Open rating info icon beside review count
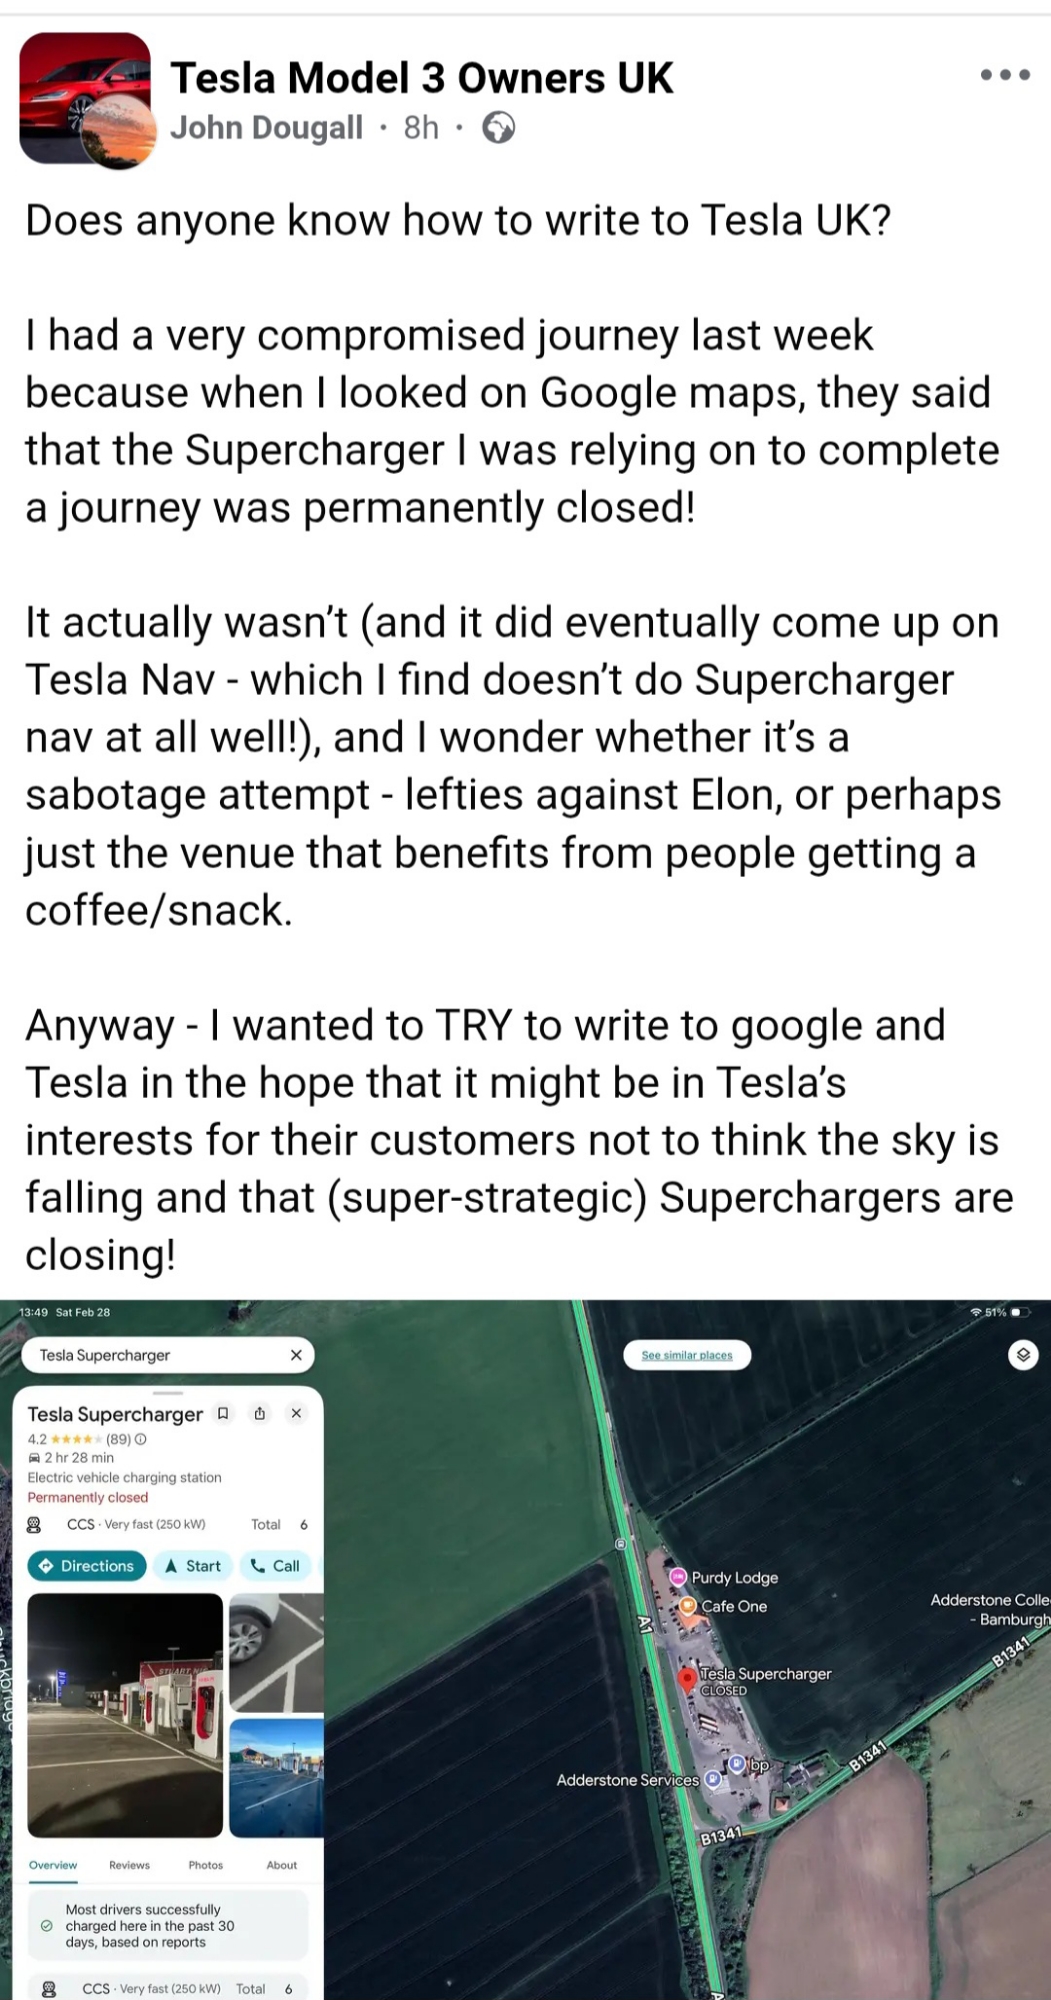The width and height of the screenshot is (1051, 2000). coord(141,1439)
